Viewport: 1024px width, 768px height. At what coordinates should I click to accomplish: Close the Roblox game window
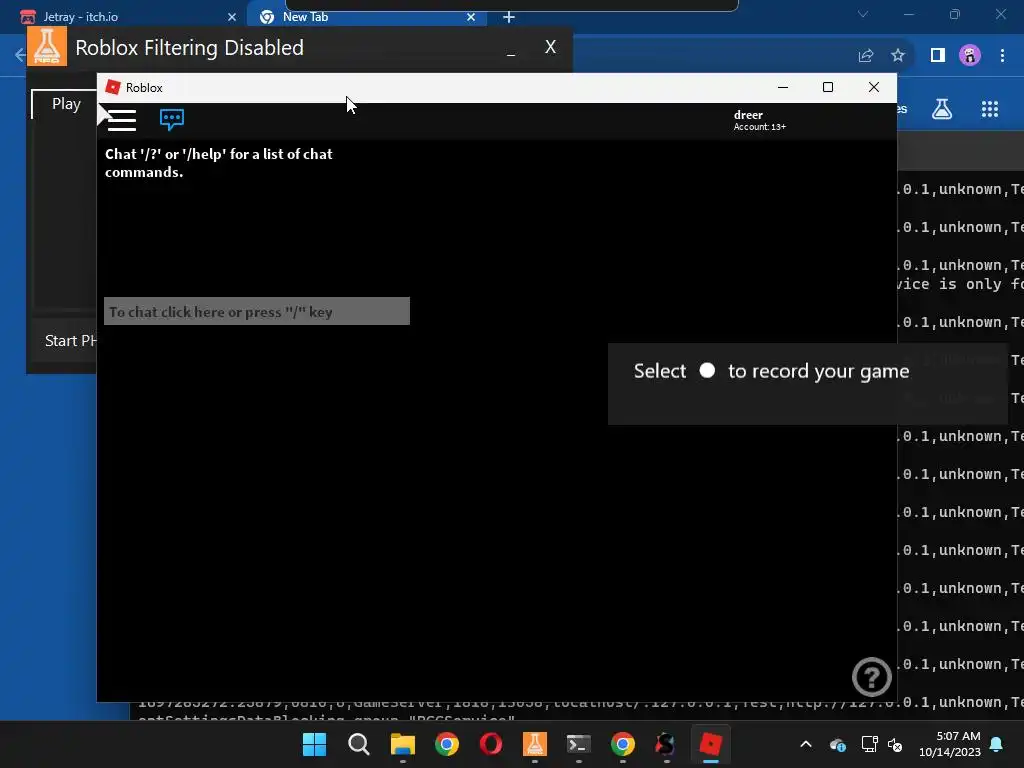[874, 88]
